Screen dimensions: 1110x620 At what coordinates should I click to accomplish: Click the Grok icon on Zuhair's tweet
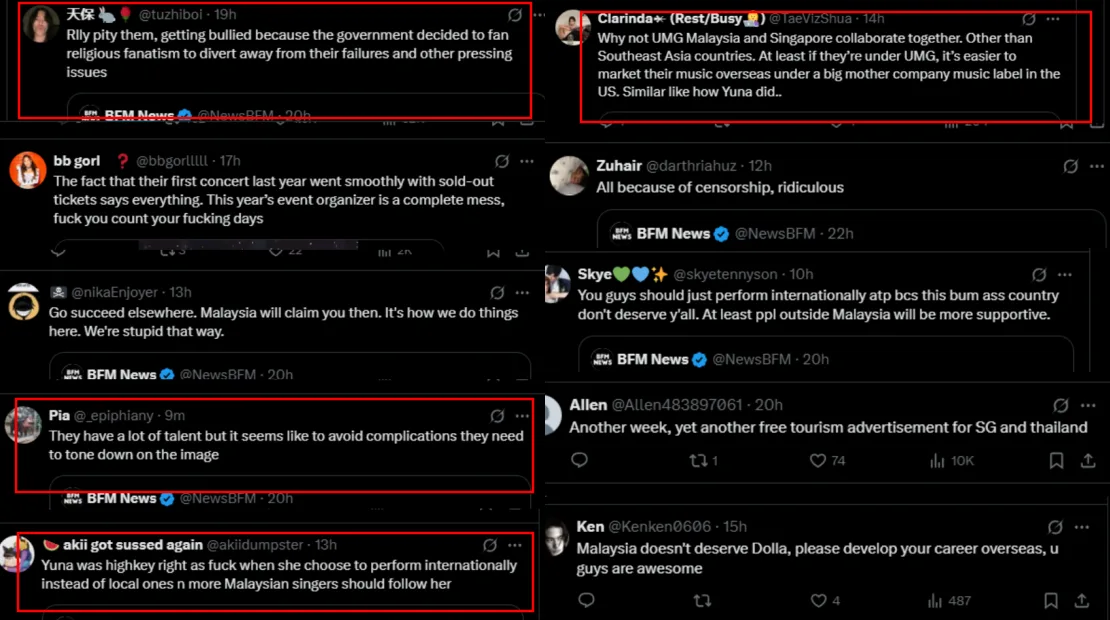coord(1070,166)
